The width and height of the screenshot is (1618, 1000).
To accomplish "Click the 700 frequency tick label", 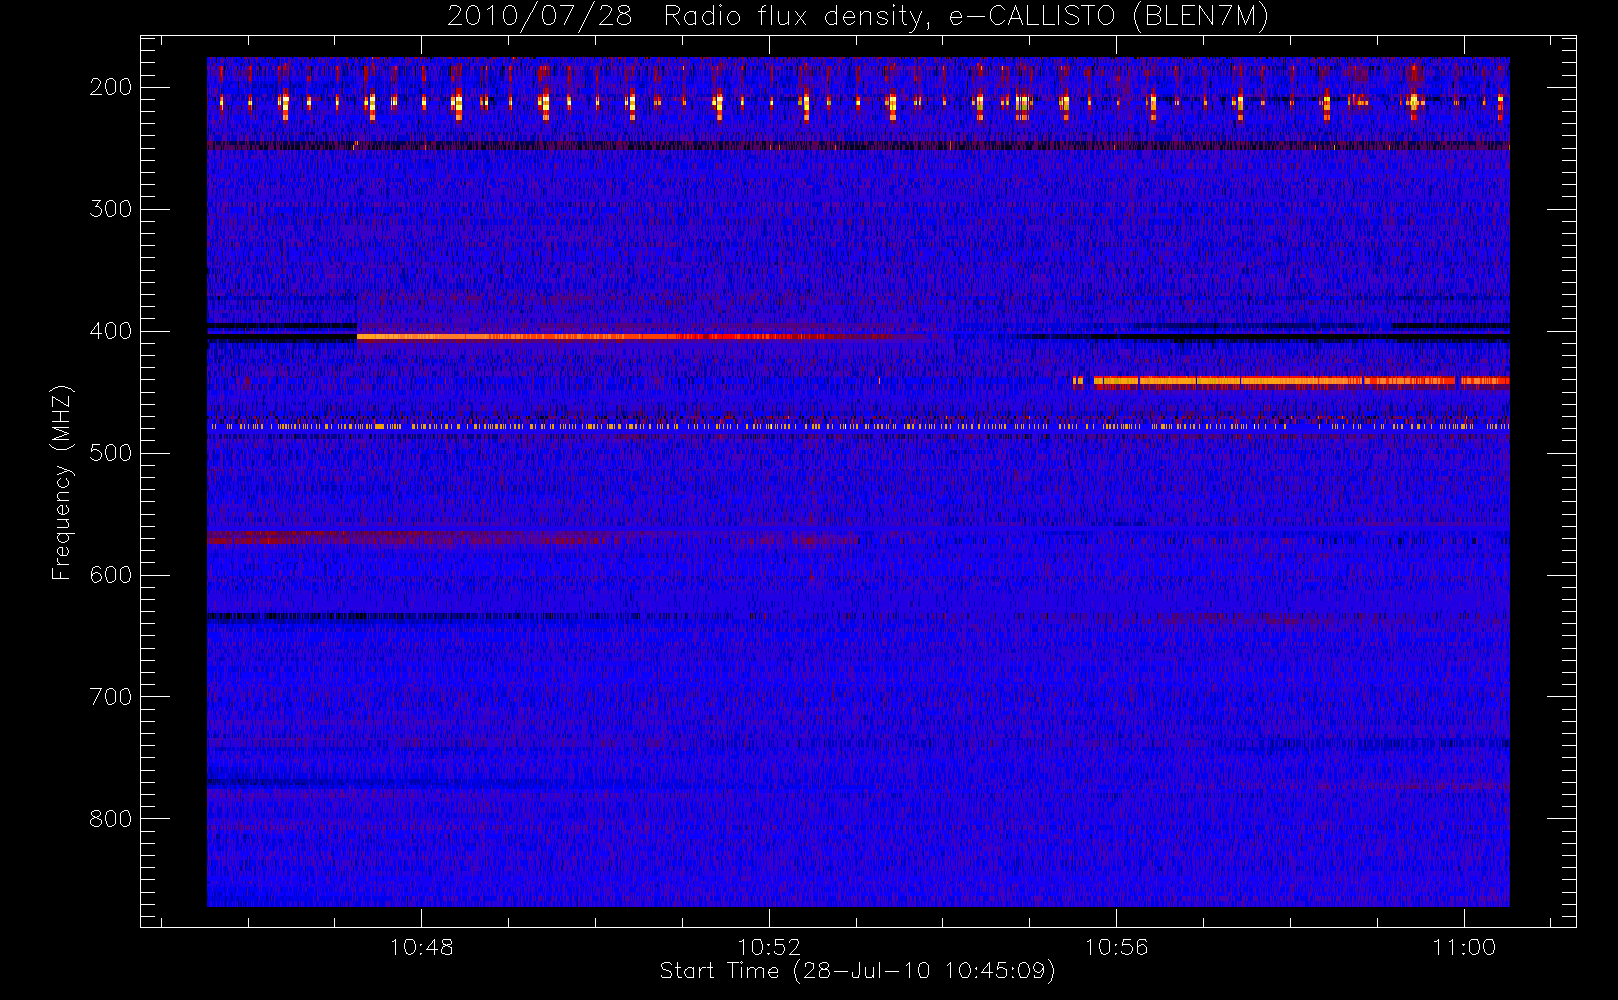I will click(110, 697).
